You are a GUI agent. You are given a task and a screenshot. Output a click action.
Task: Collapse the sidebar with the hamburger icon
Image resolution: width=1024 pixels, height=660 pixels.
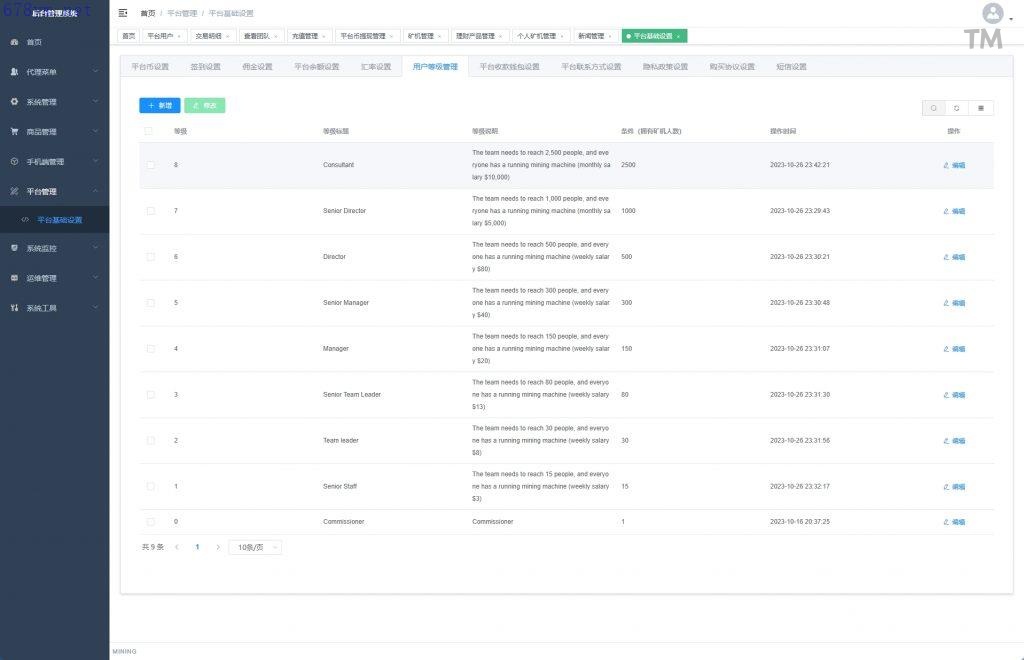pos(123,13)
